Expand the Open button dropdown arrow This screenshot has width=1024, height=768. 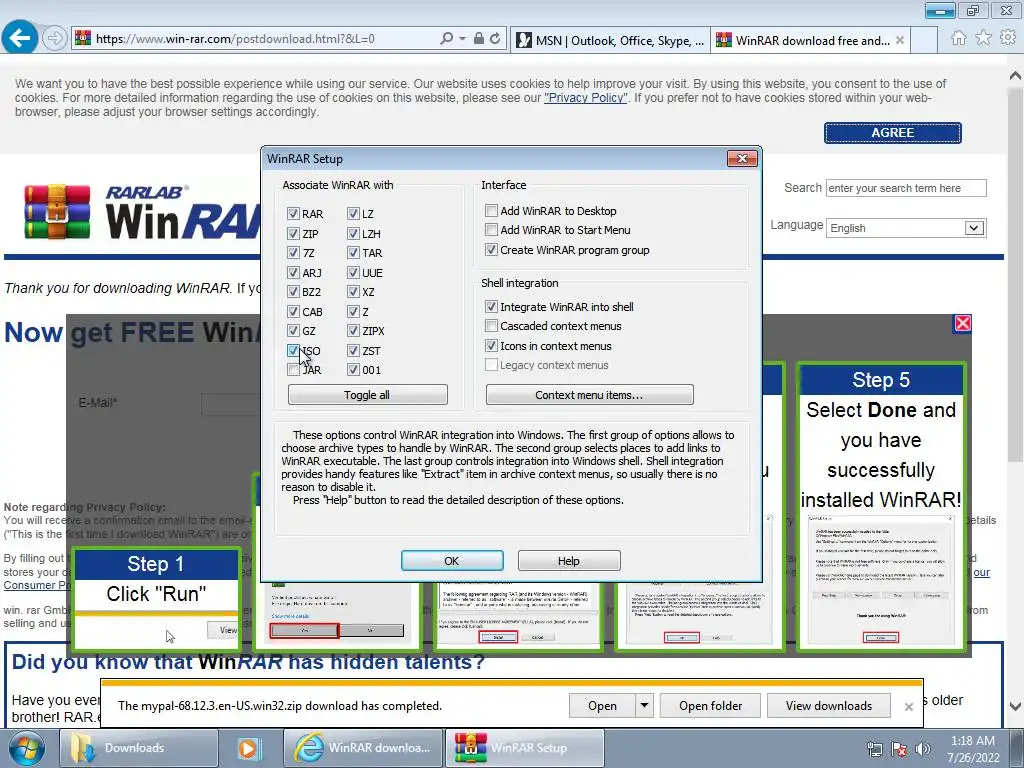pos(644,705)
